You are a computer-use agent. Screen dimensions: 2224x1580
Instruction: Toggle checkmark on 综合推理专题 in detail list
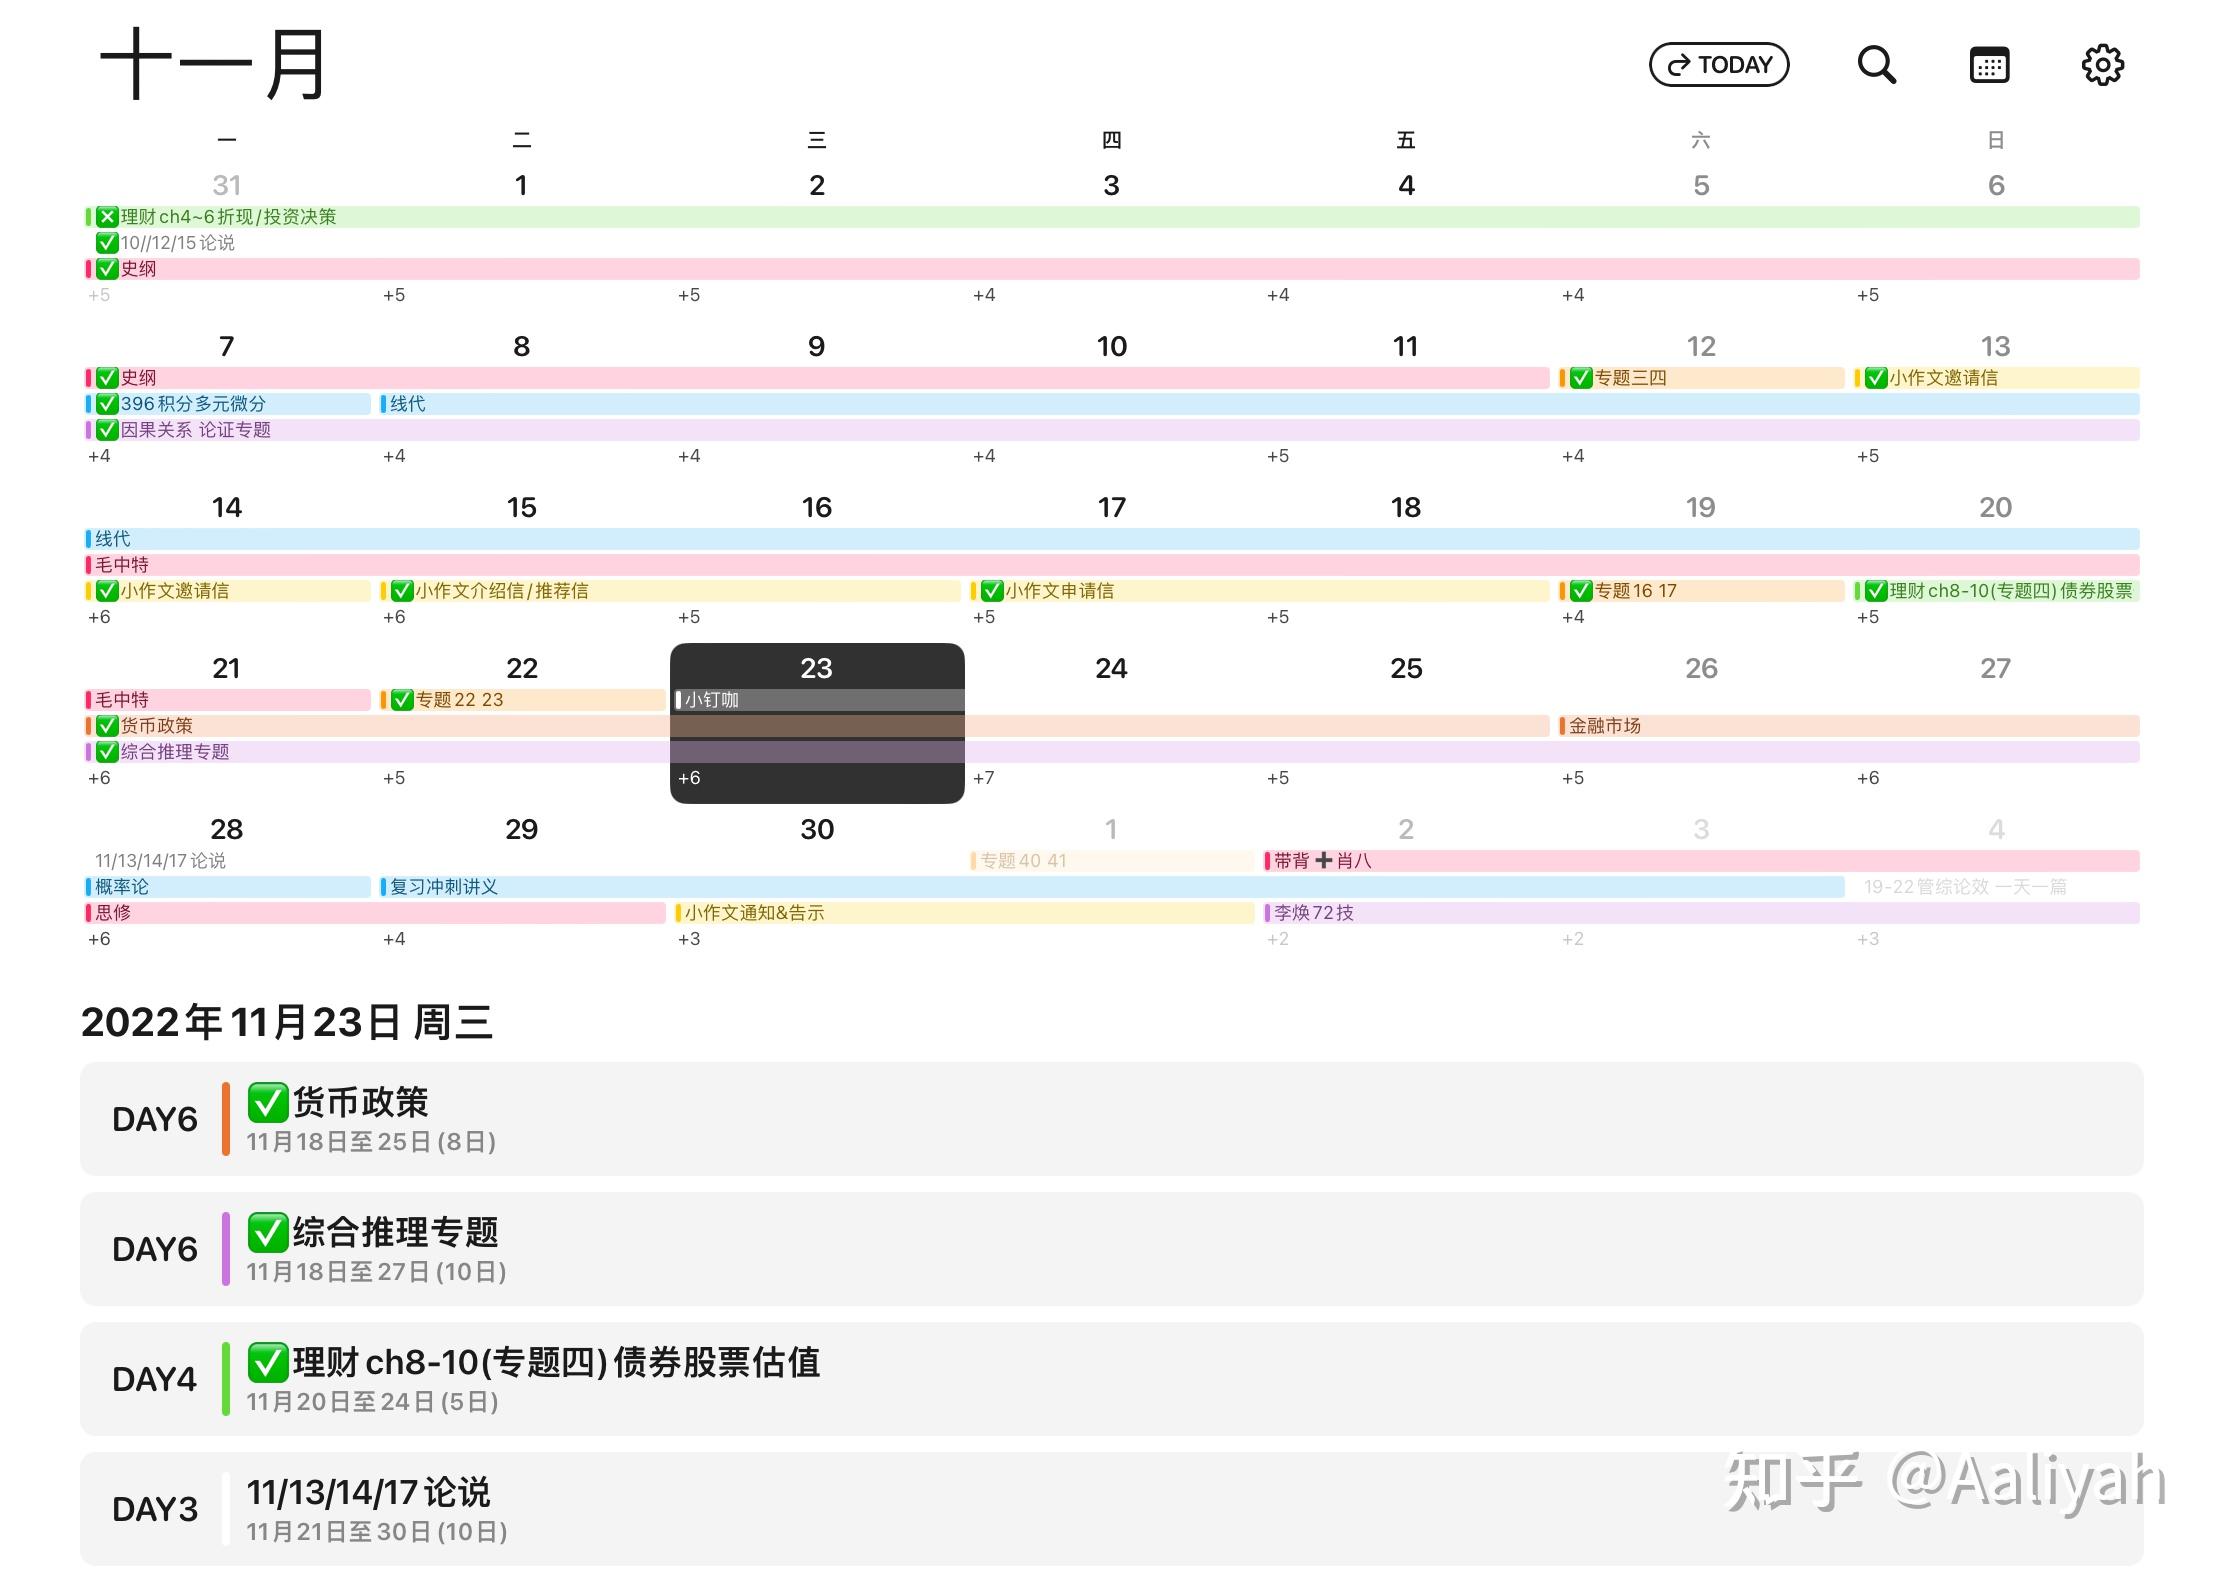tap(268, 1233)
